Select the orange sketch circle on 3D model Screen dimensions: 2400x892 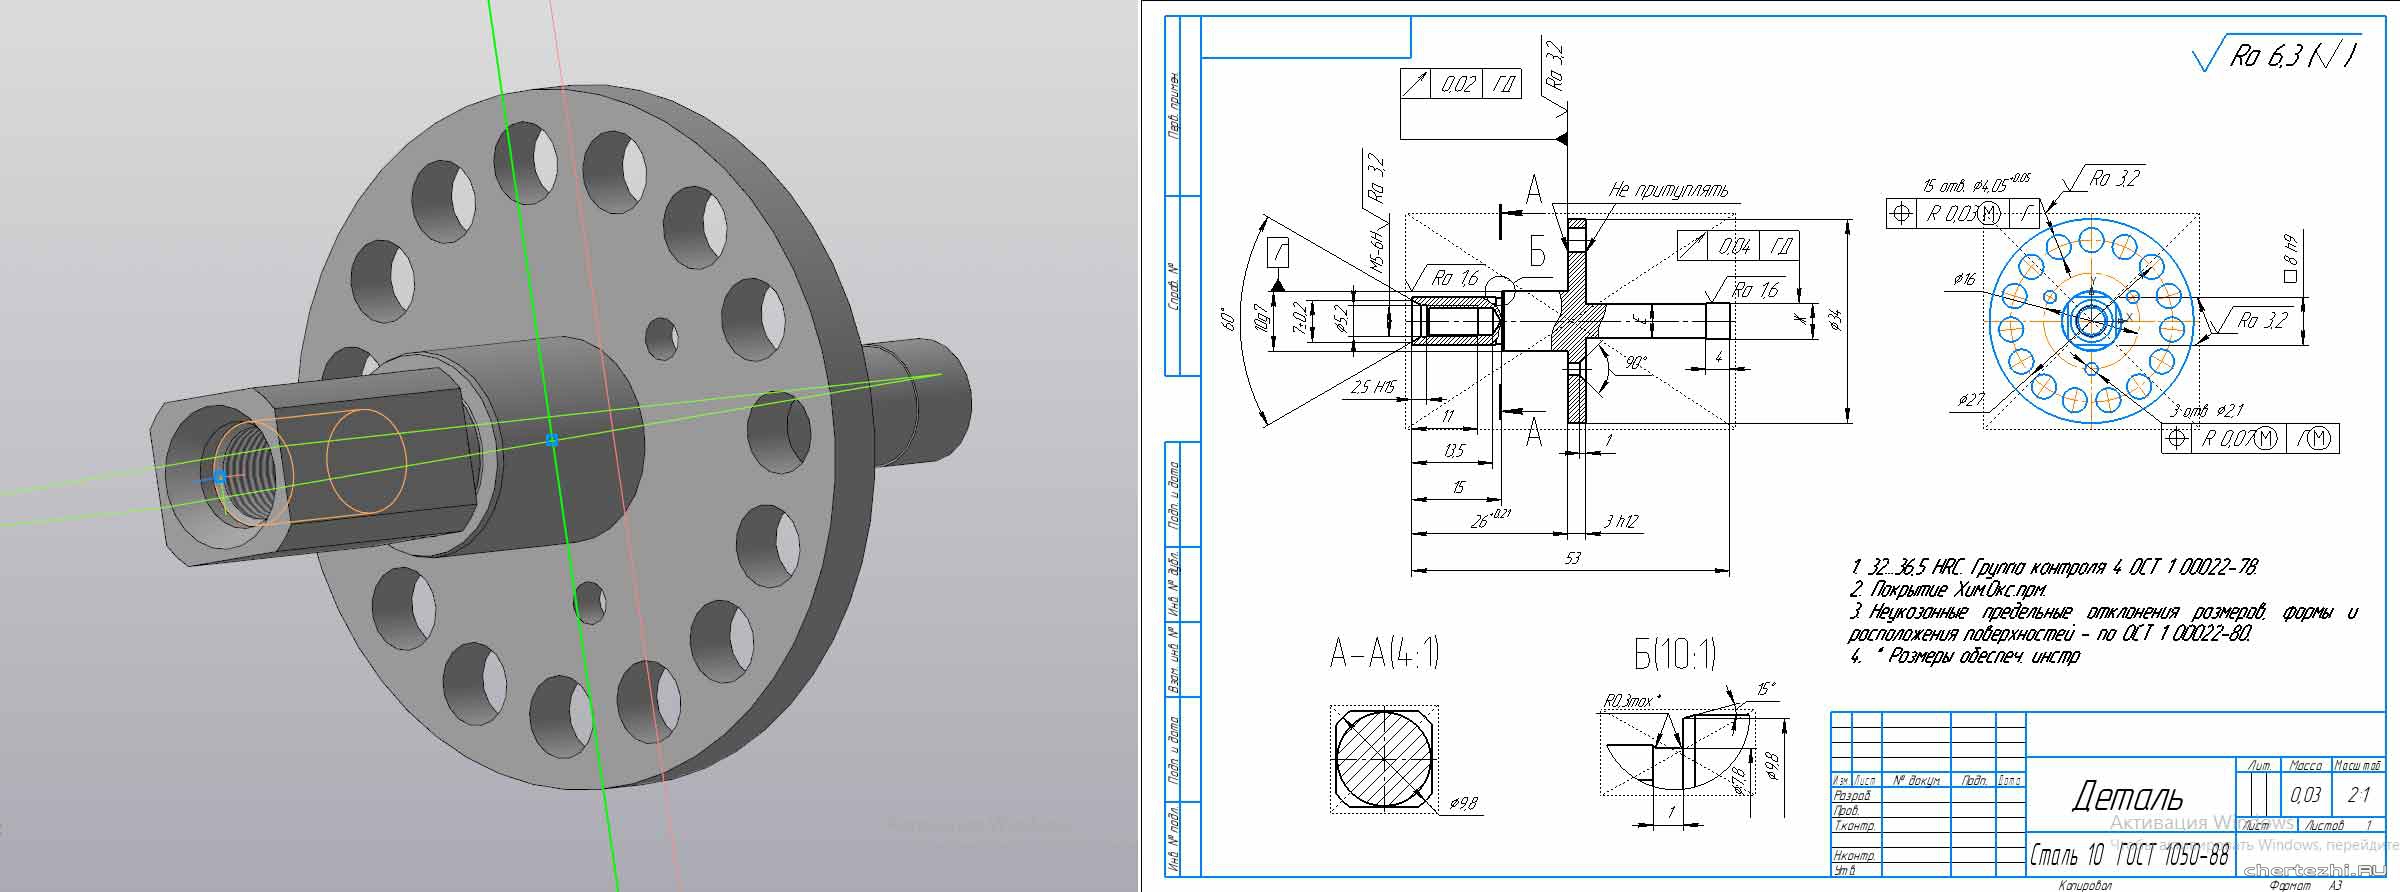[x=366, y=461]
